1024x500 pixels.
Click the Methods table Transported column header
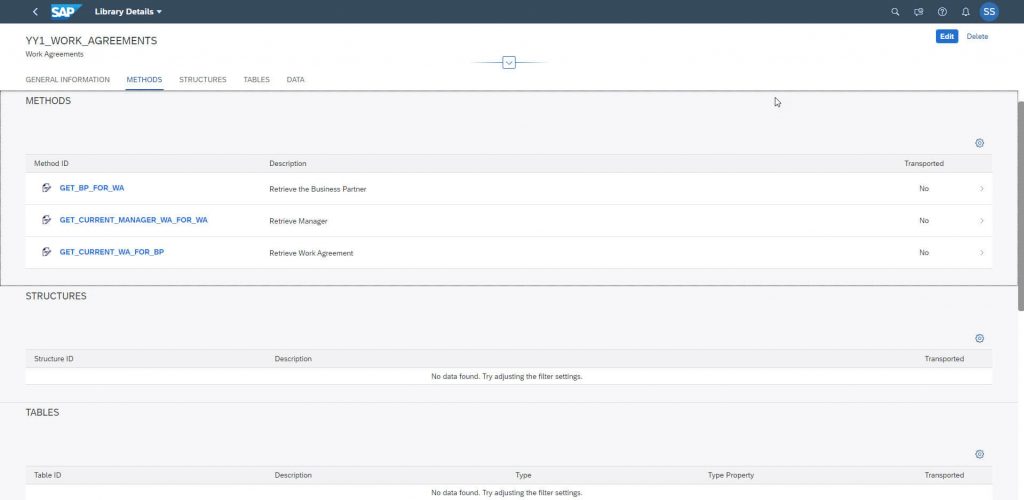923,163
